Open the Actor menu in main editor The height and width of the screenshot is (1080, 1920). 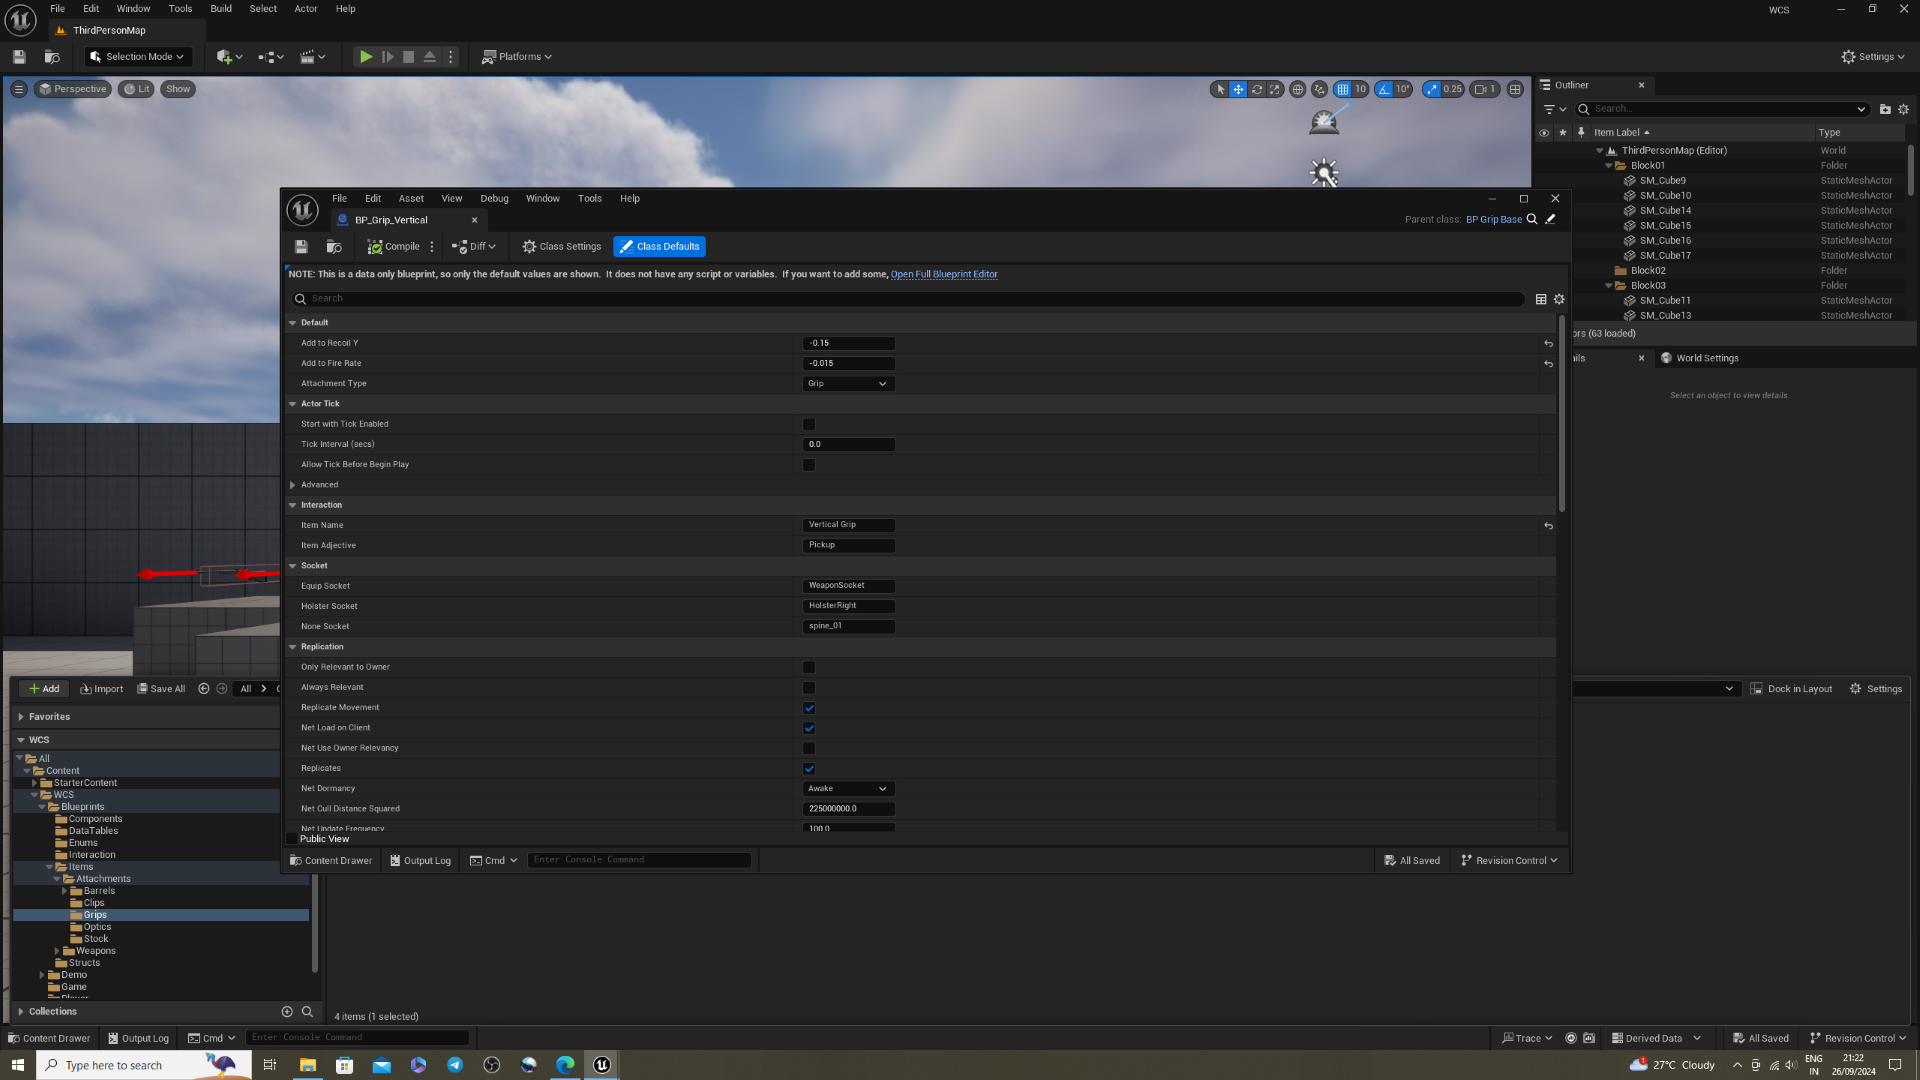[306, 9]
